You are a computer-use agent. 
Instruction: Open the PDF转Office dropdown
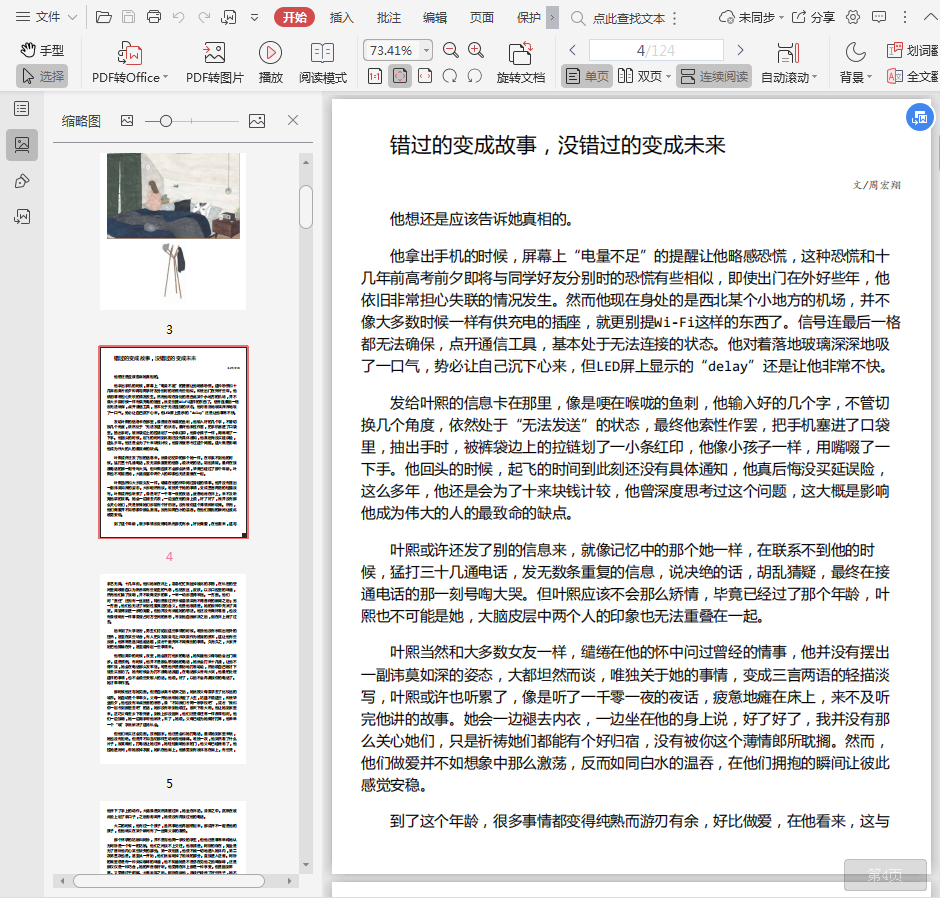pos(130,62)
